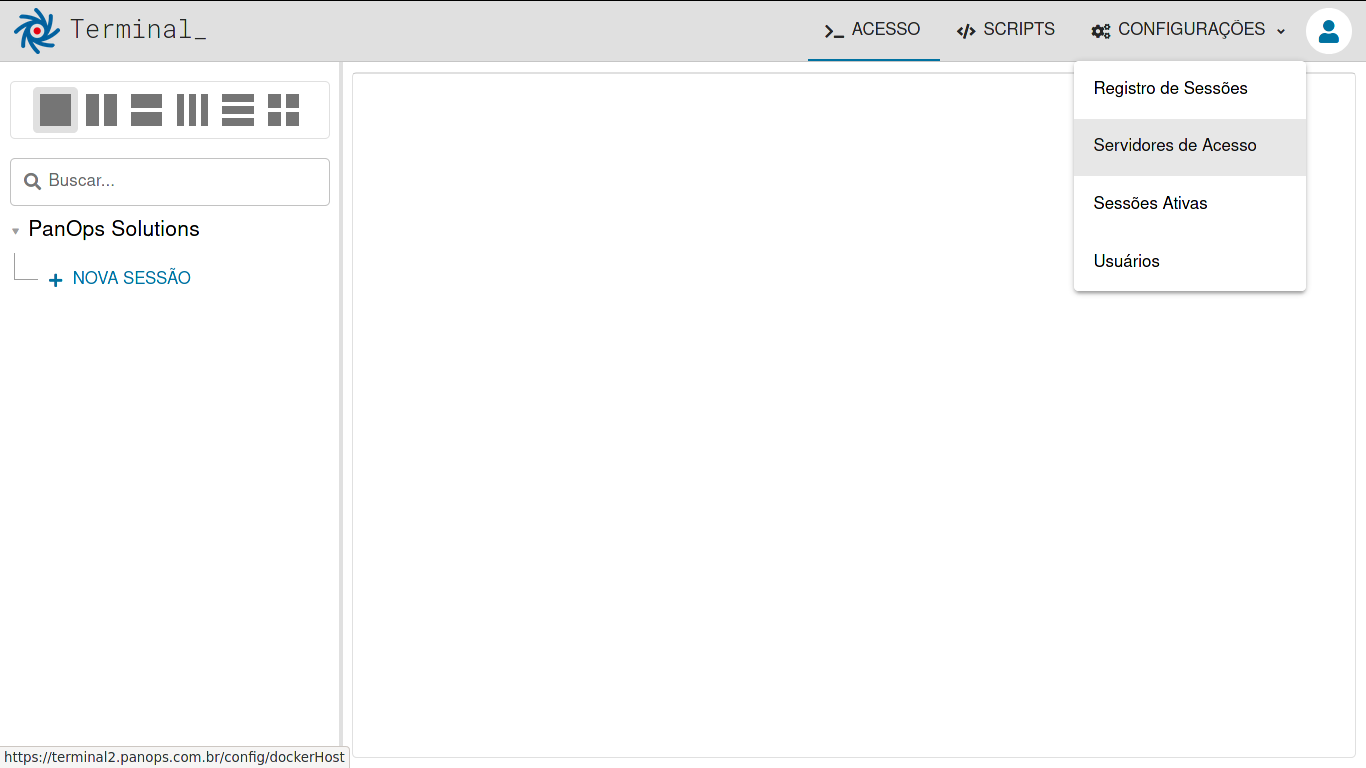Collapse the PanOps Solutions tree node
Image resolution: width=1366 pixels, height=768 pixels.
coord(15,231)
